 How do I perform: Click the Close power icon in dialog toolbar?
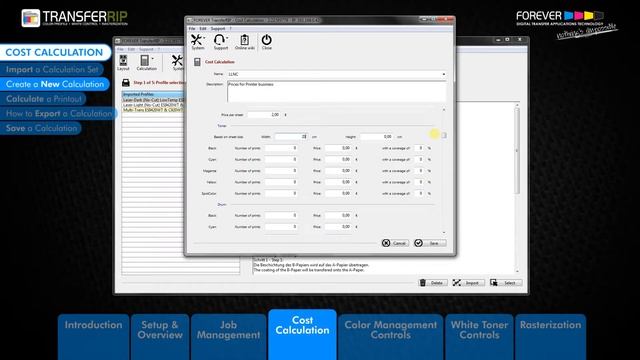click(267, 40)
